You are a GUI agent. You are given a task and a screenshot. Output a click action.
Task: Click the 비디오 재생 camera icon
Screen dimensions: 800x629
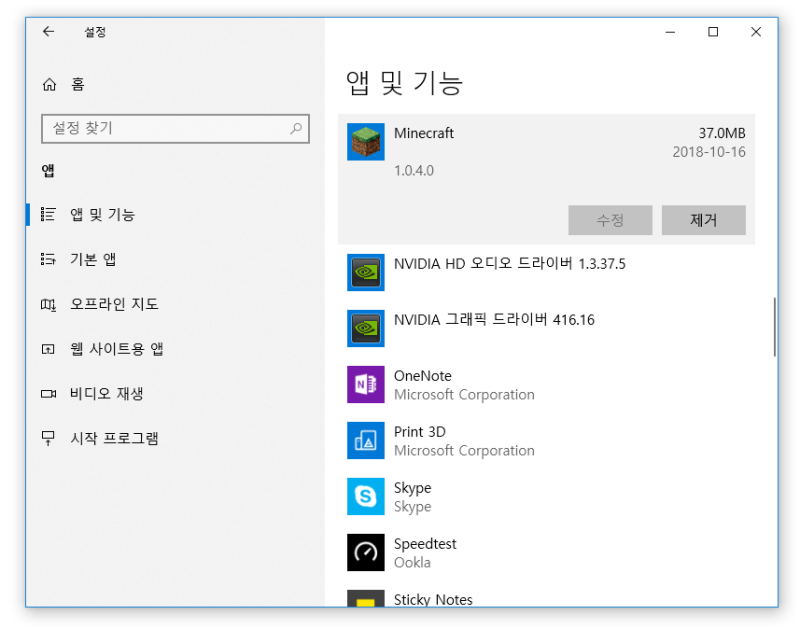coord(48,394)
